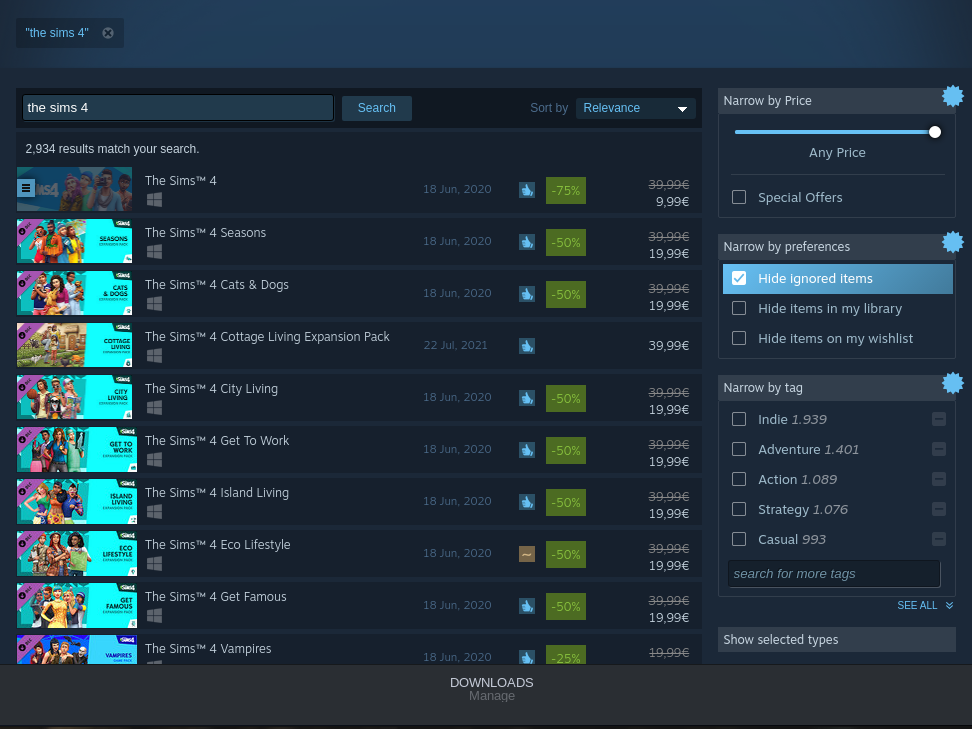Open the Sort by Relevance dropdown
972x729 pixels.
(x=635, y=108)
